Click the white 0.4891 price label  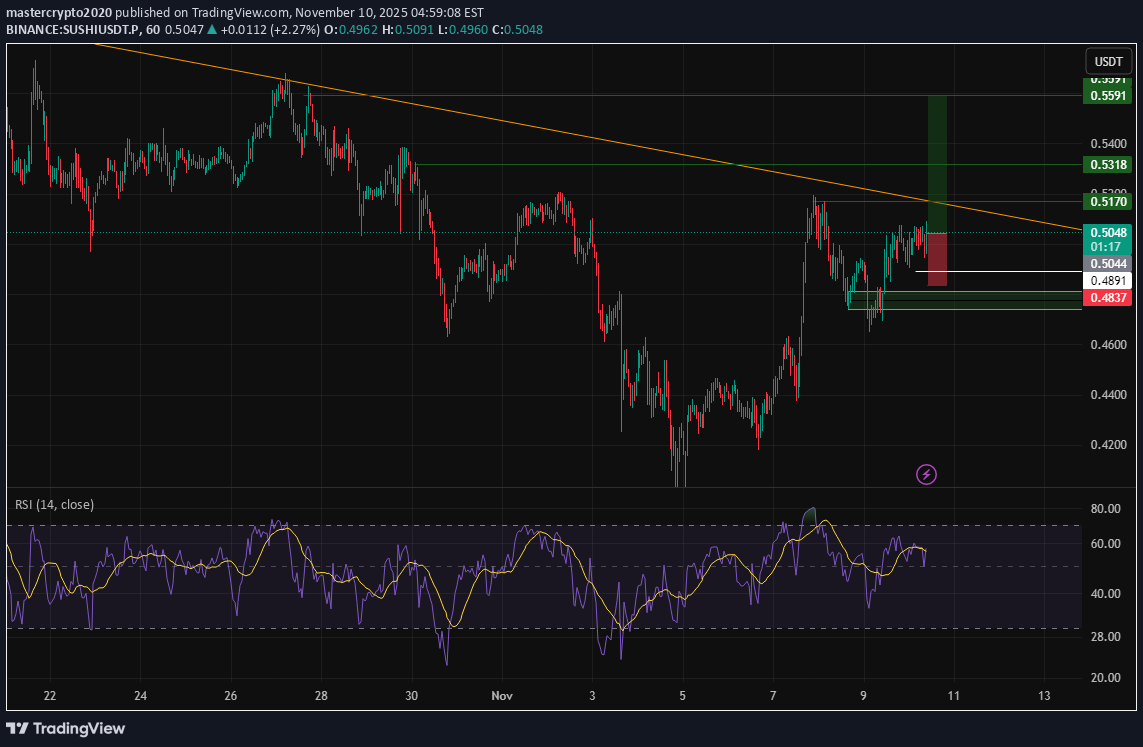tap(1108, 281)
